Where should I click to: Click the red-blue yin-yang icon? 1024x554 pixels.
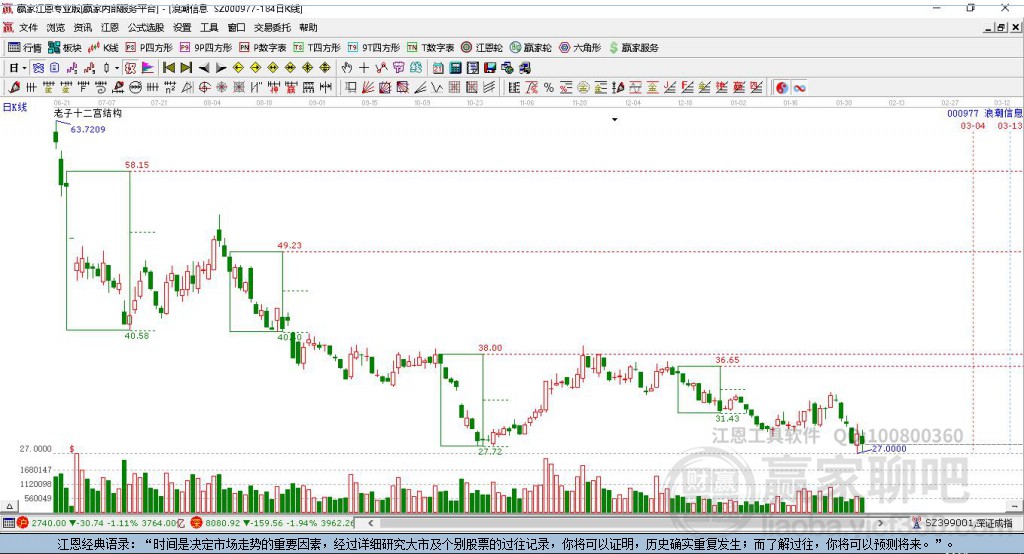pos(782,88)
